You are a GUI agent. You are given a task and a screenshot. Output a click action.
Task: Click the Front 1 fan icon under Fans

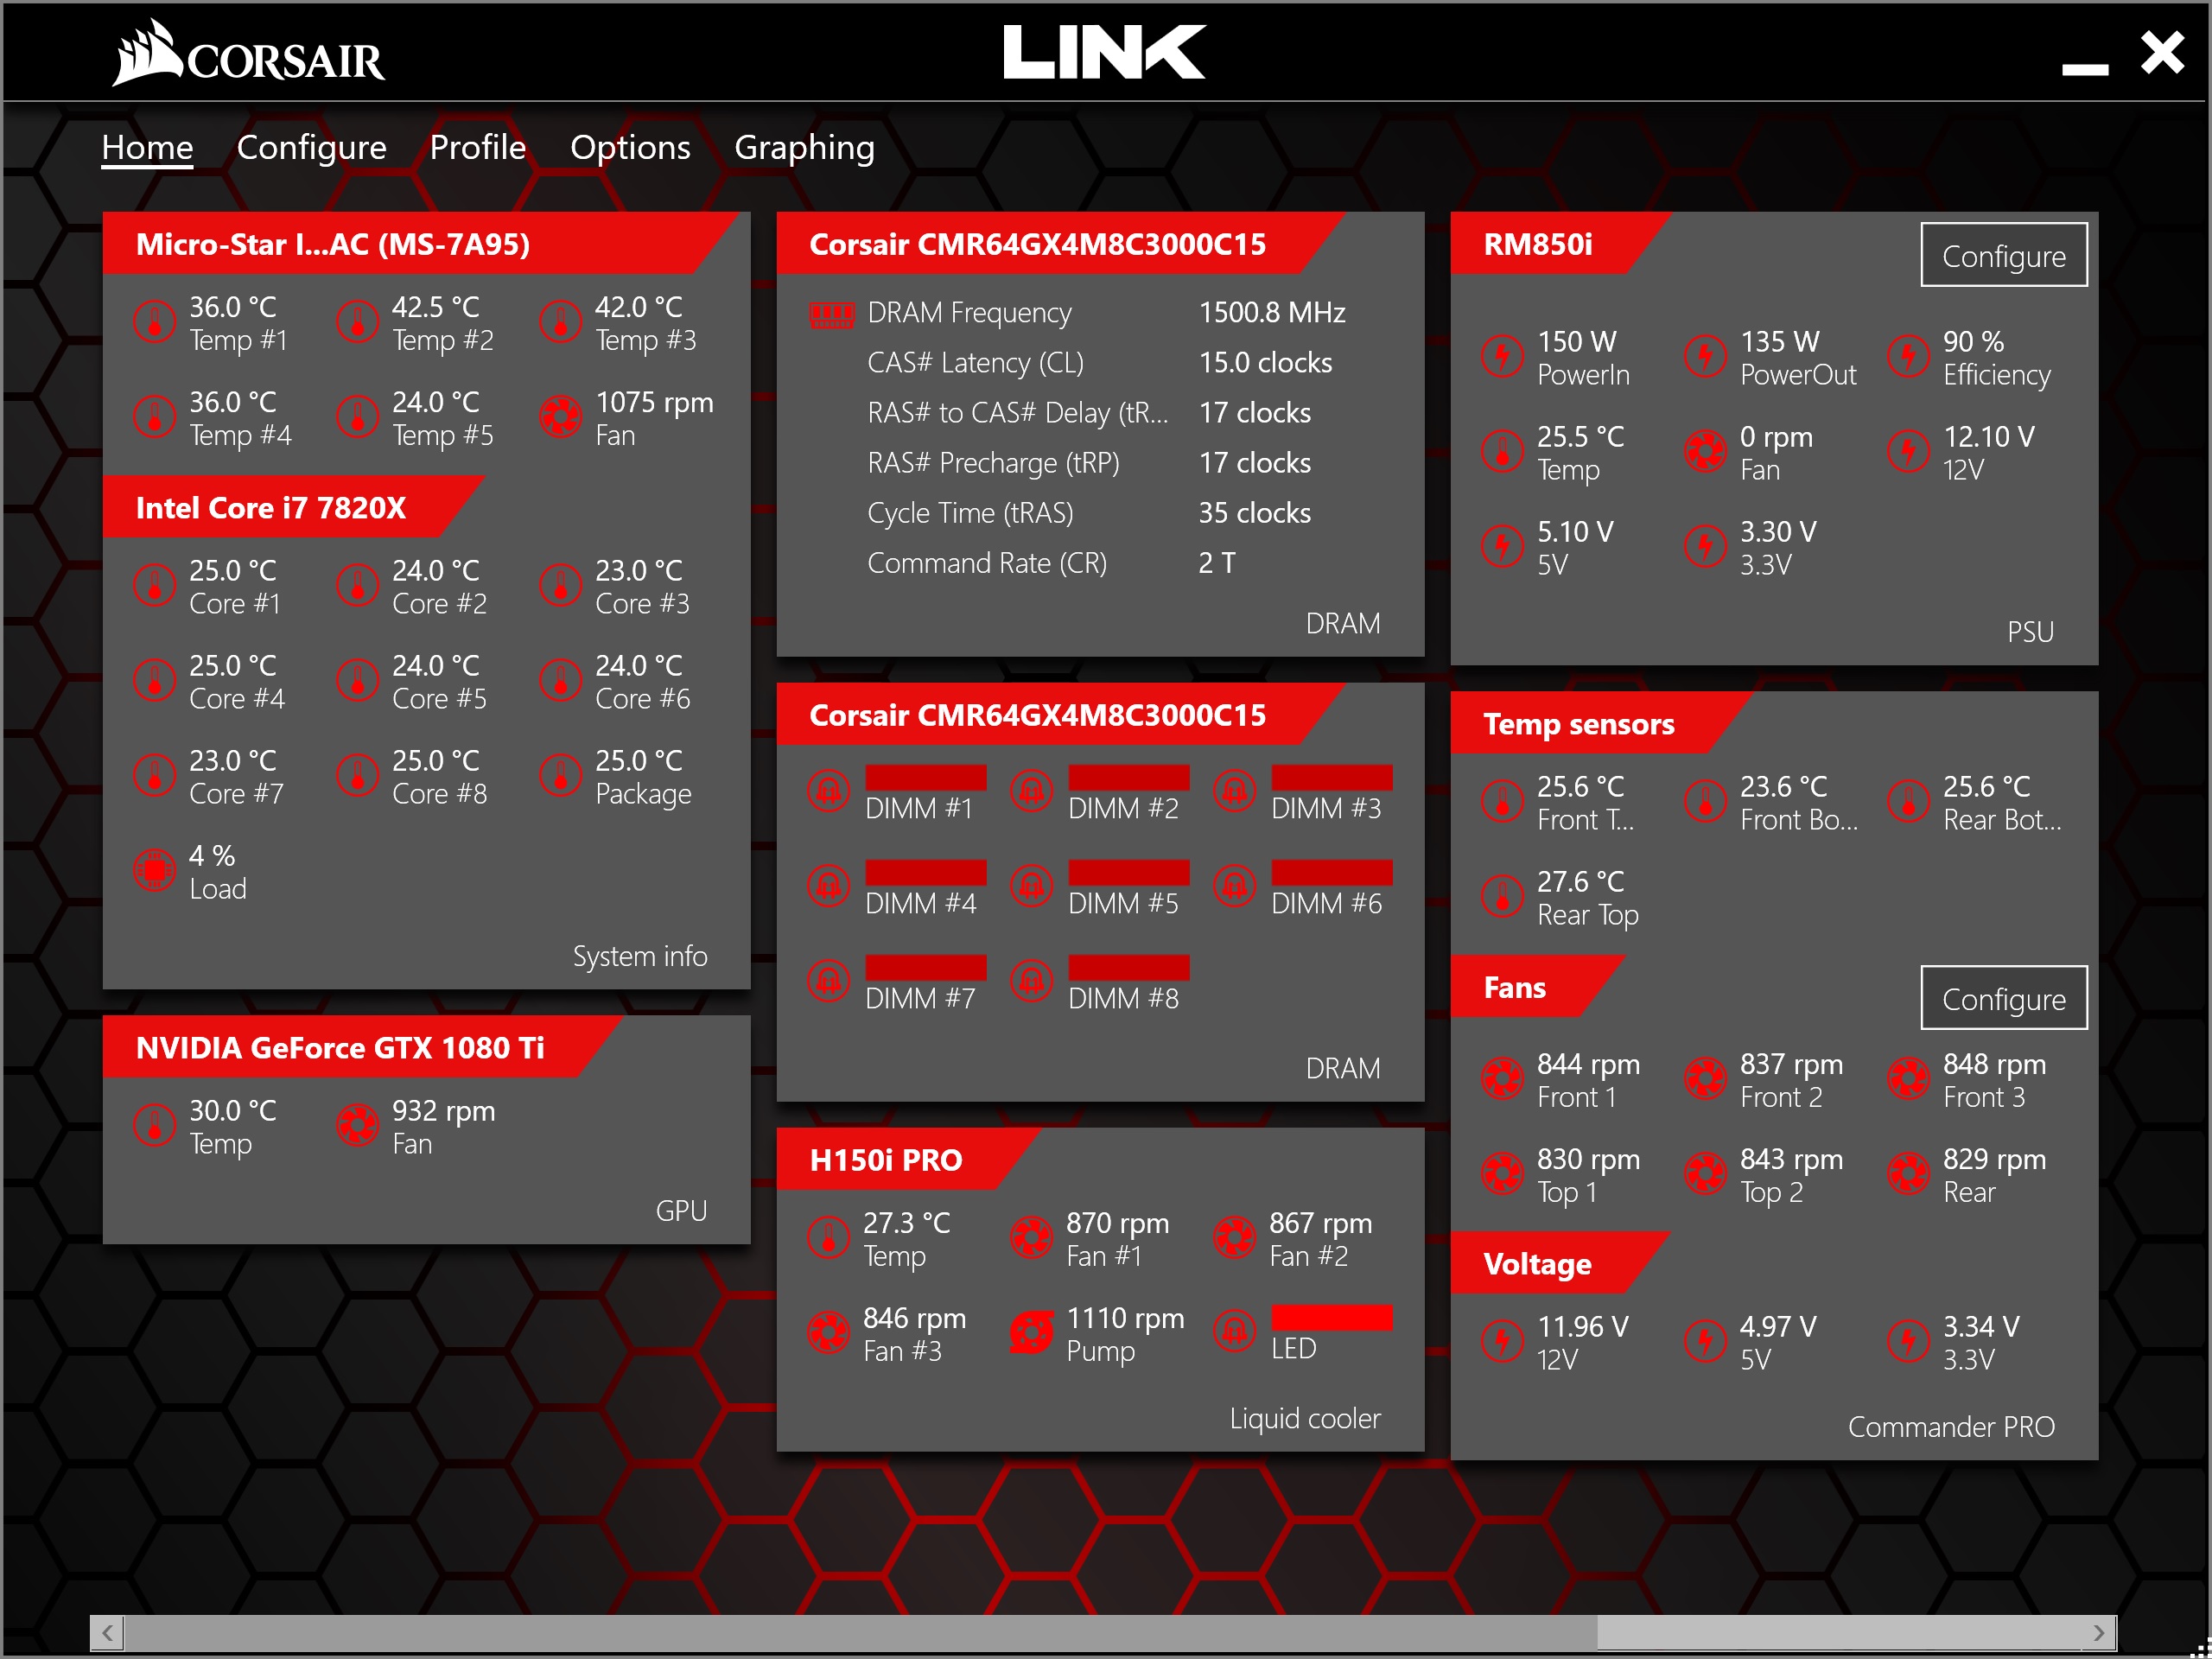tap(1502, 1079)
